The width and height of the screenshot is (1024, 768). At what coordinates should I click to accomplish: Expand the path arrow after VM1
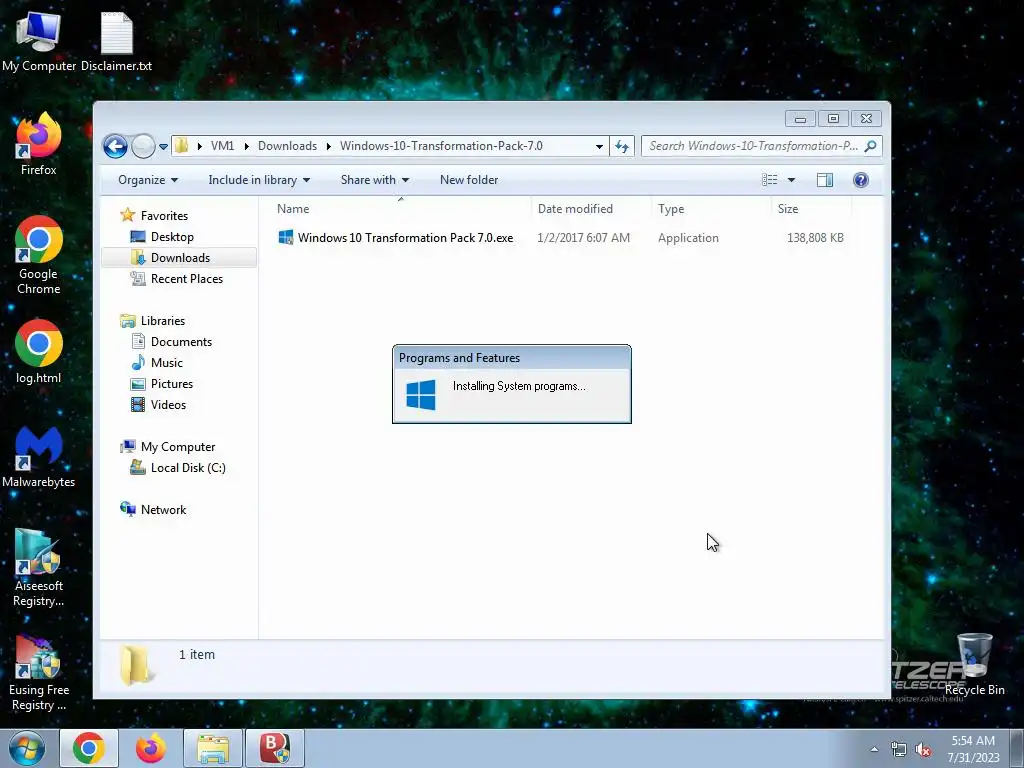coord(246,146)
